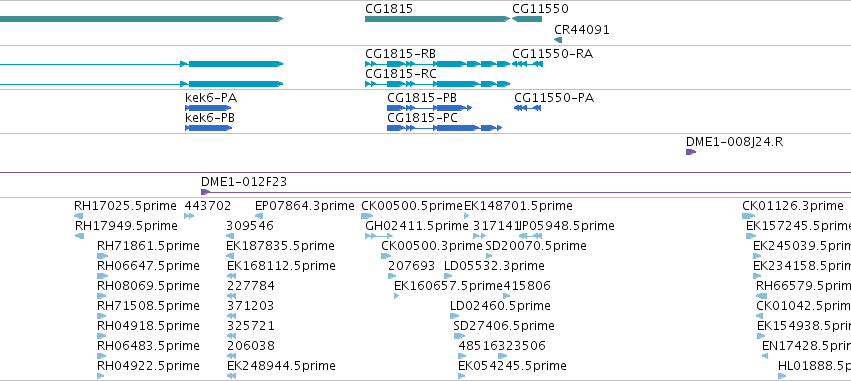Click the DME1-008J24.R purple marker
Screen dimensions: 851x381
pos(691,153)
